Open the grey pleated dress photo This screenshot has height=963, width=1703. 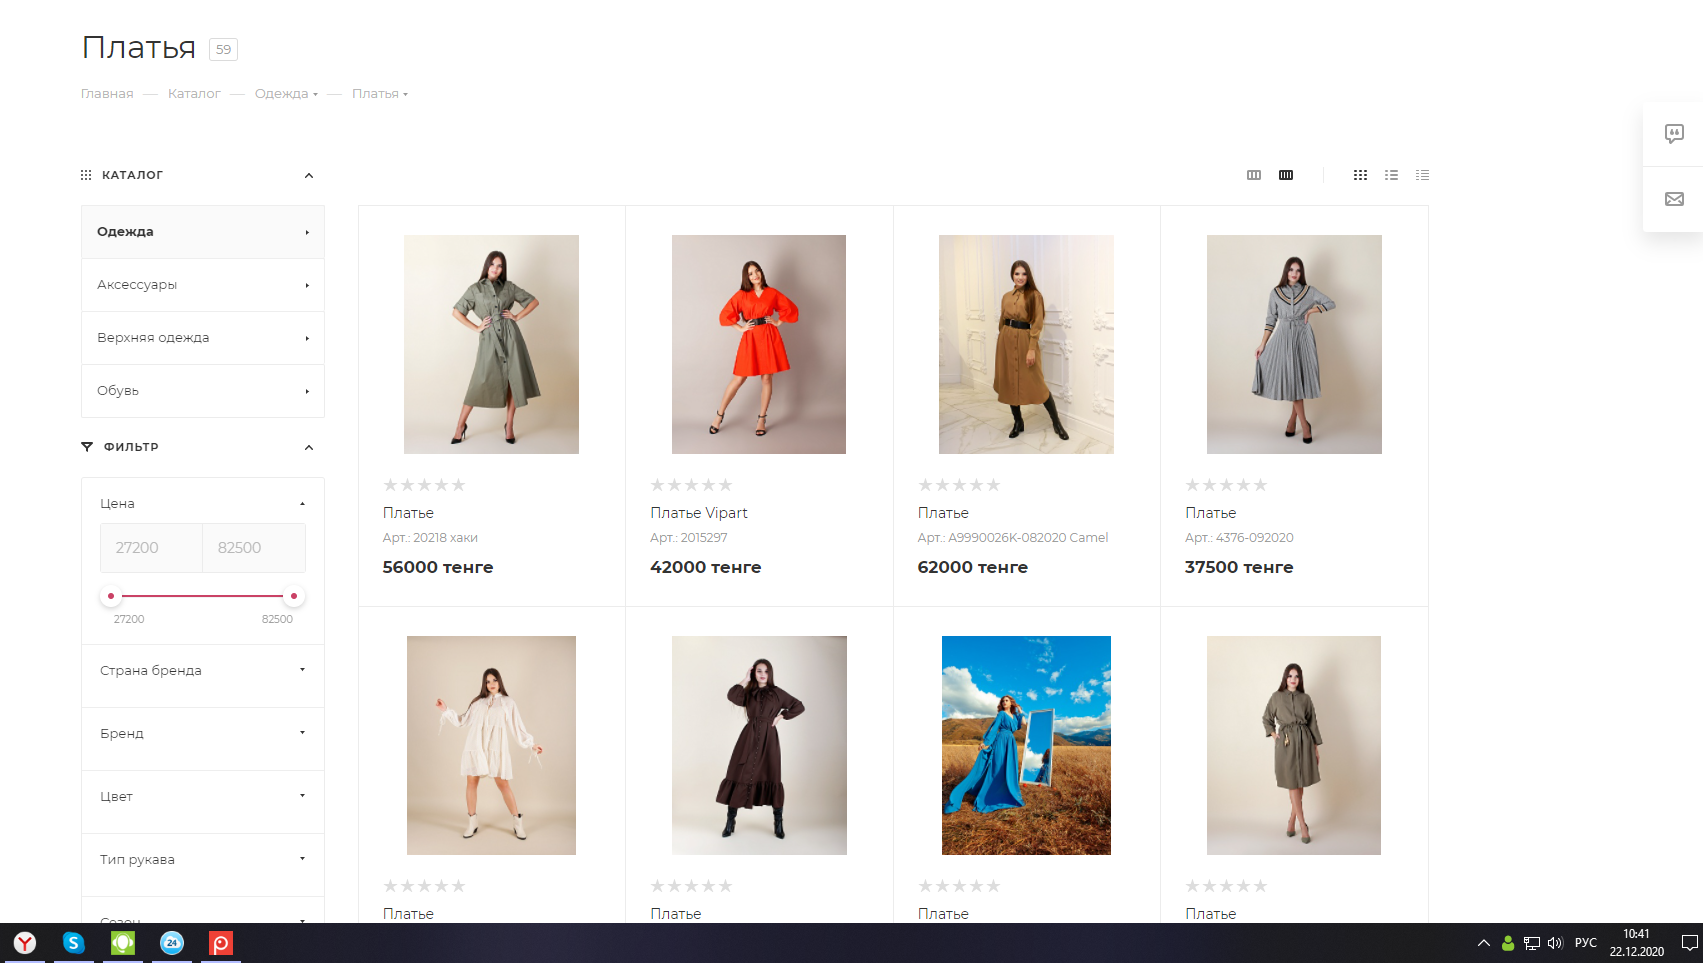1294,344
